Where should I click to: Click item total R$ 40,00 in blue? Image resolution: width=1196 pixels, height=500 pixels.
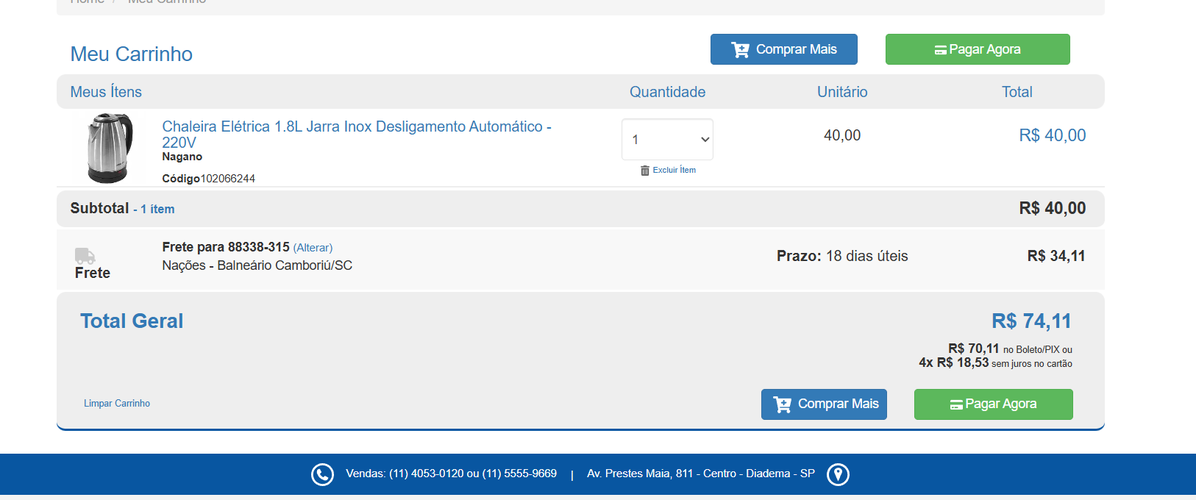point(1053,136)
